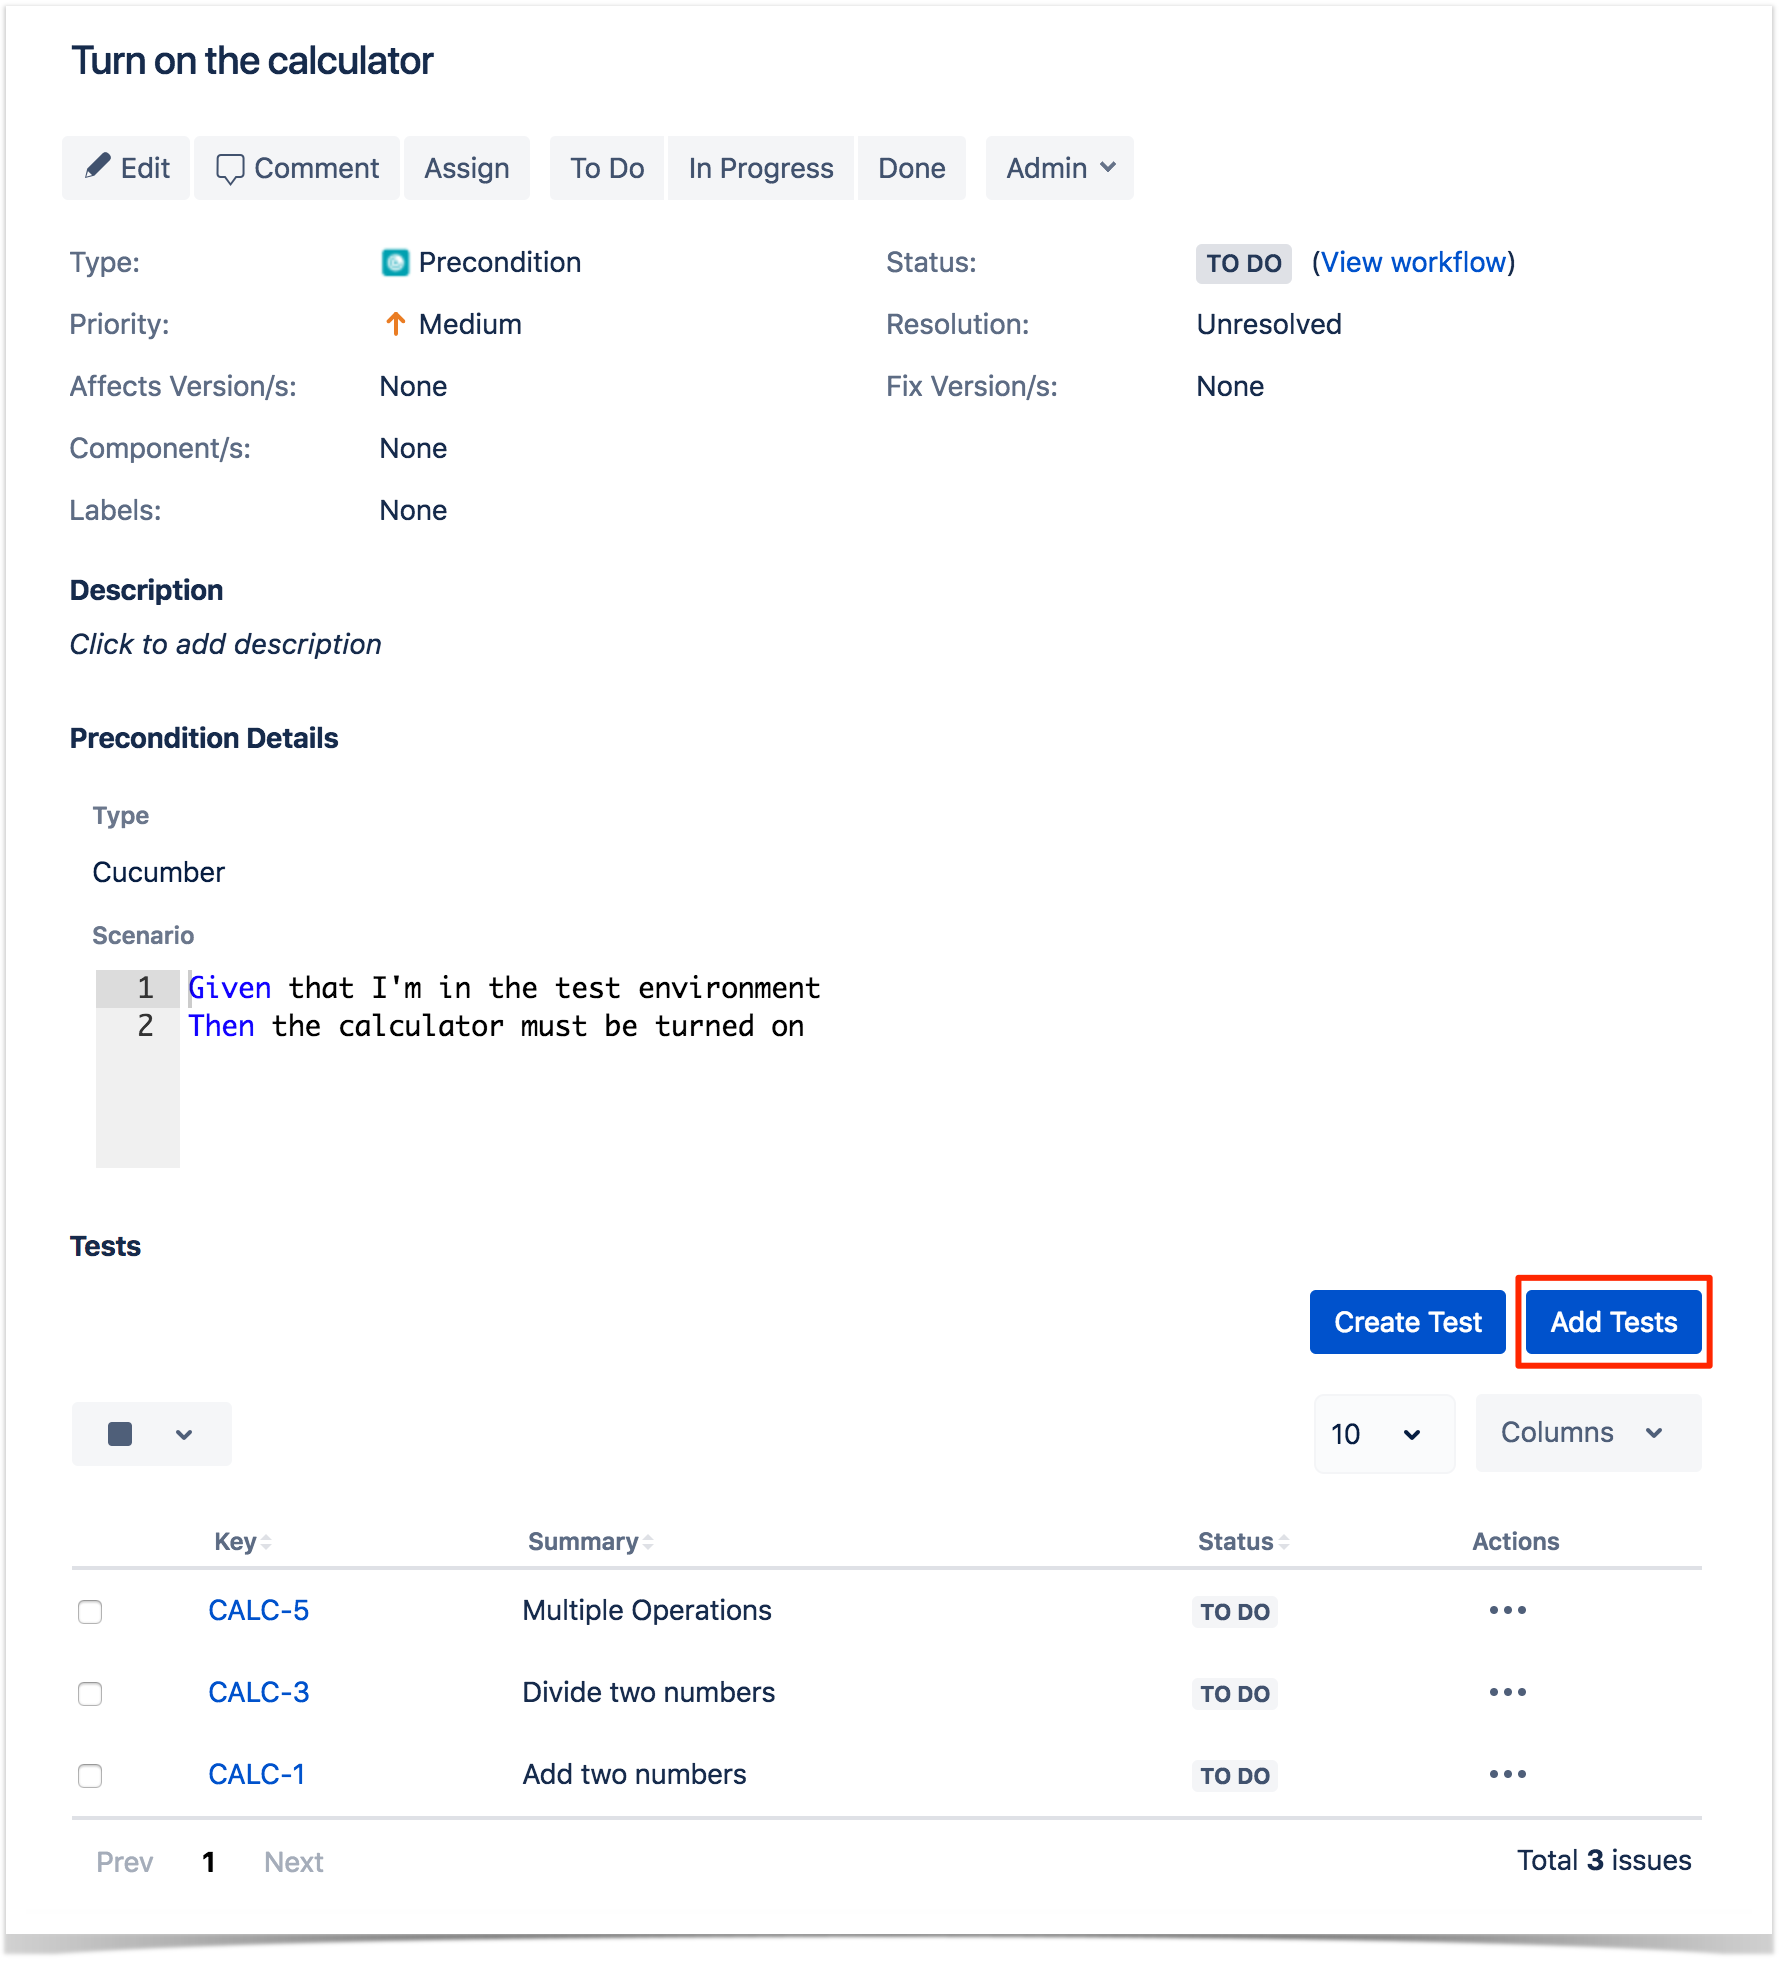Screen dimensions: 1786x1963
Task: Click the Medium priority arrow icon
Action: point(395,324)
